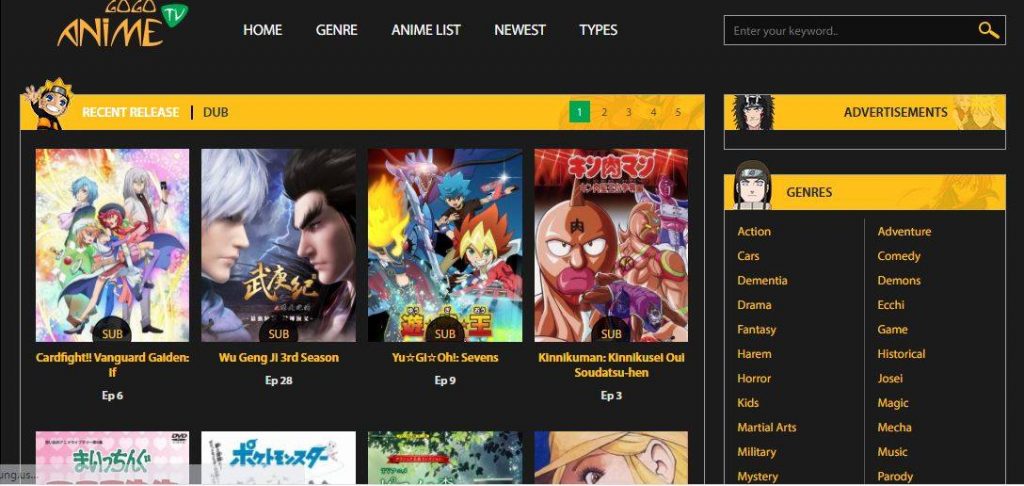1024x486 pixels.
Task: Switch to the DUB tab
Action: click(216, 112)
